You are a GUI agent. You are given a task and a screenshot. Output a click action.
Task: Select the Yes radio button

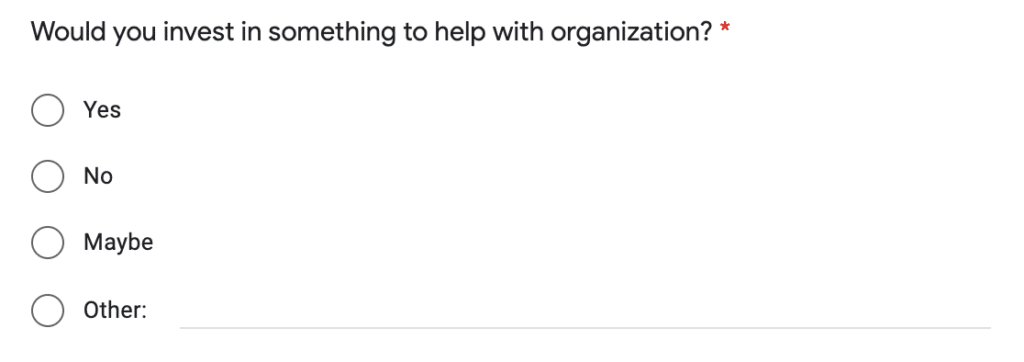[x=48, y=110]
